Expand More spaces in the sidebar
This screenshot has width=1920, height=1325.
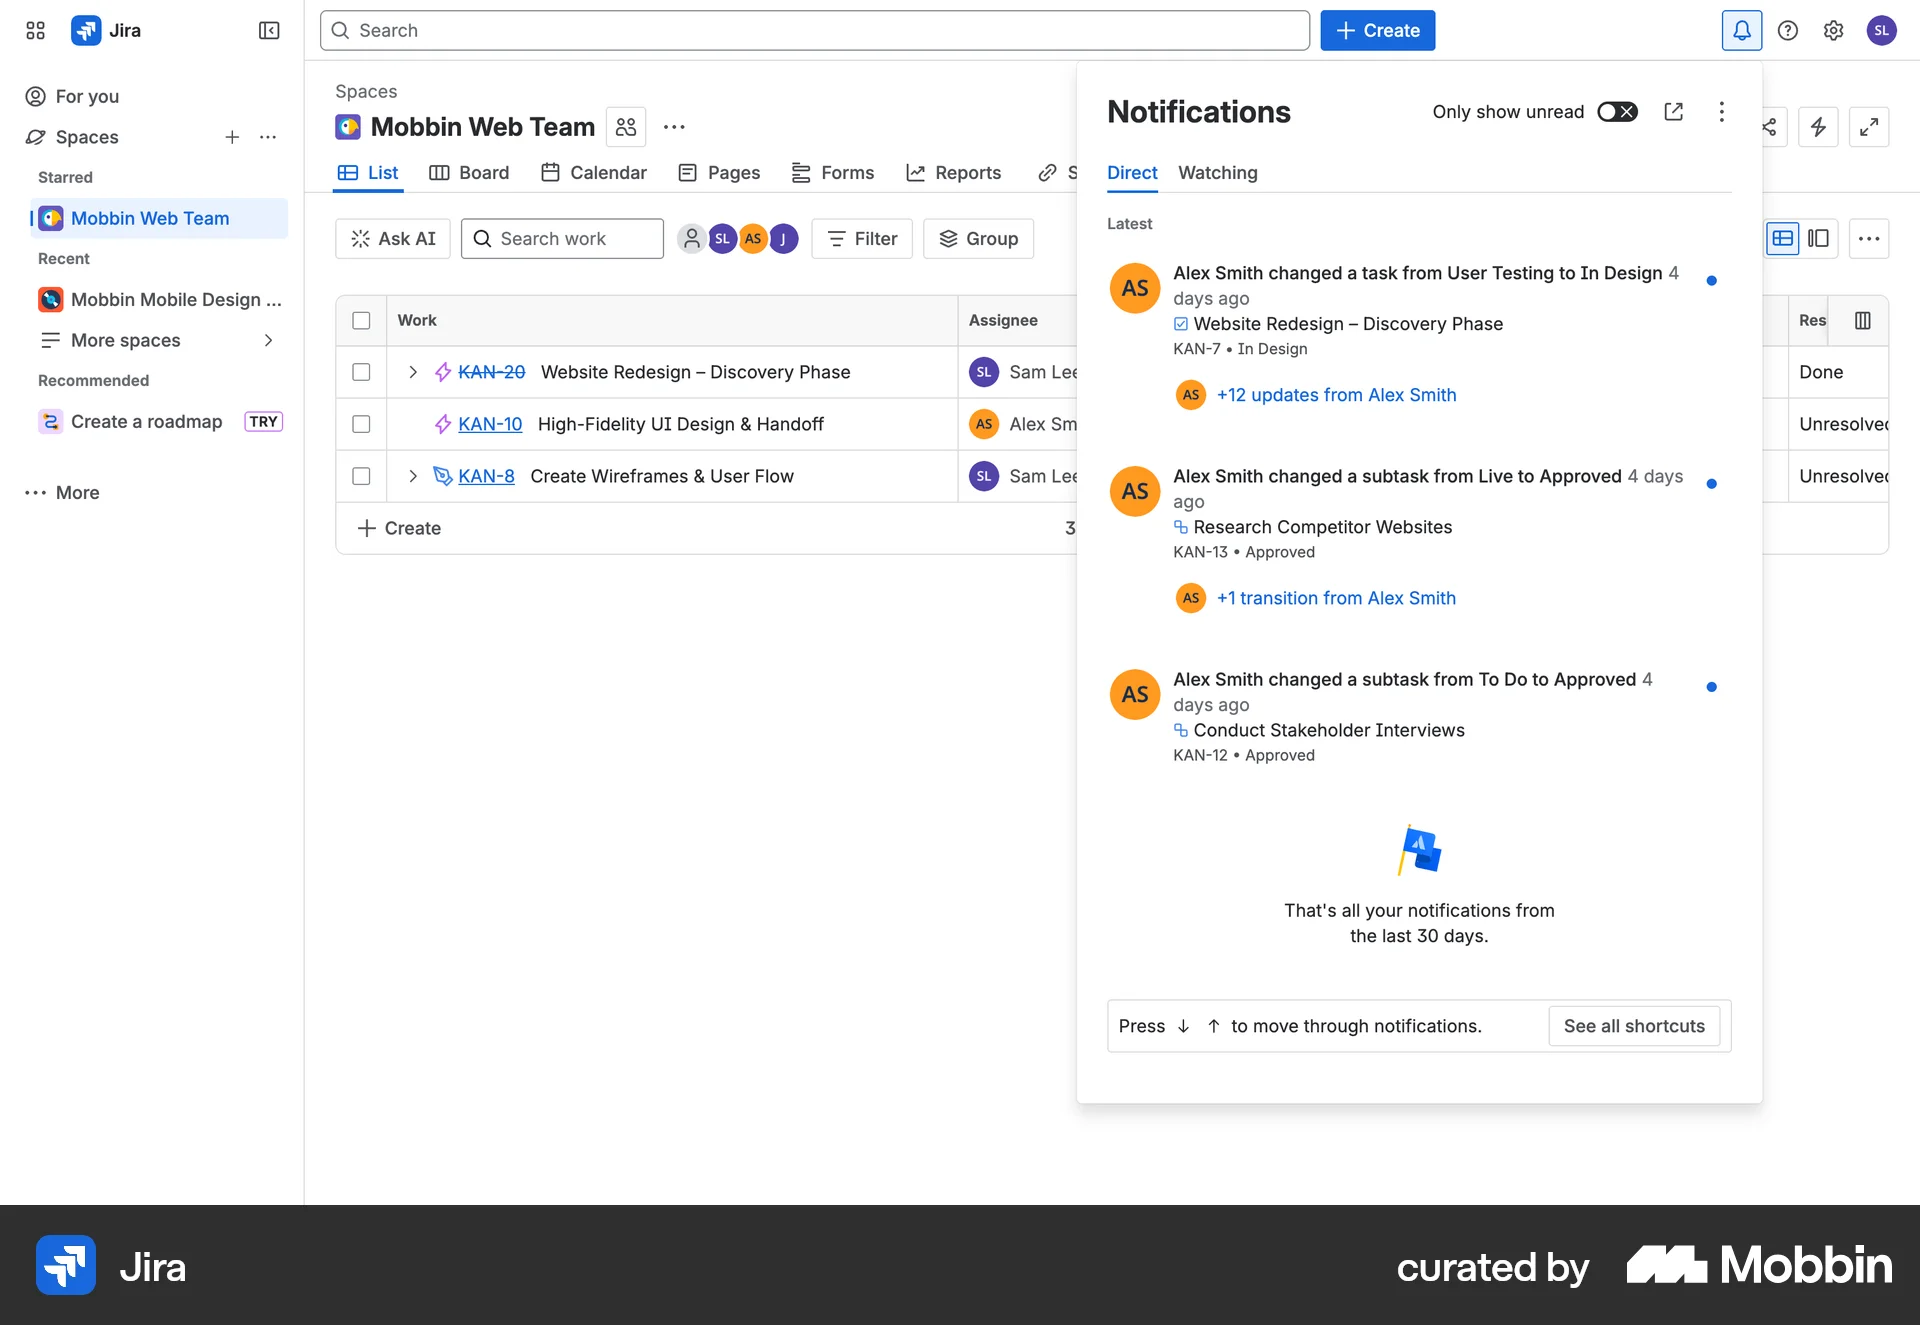tap(268, 340)
